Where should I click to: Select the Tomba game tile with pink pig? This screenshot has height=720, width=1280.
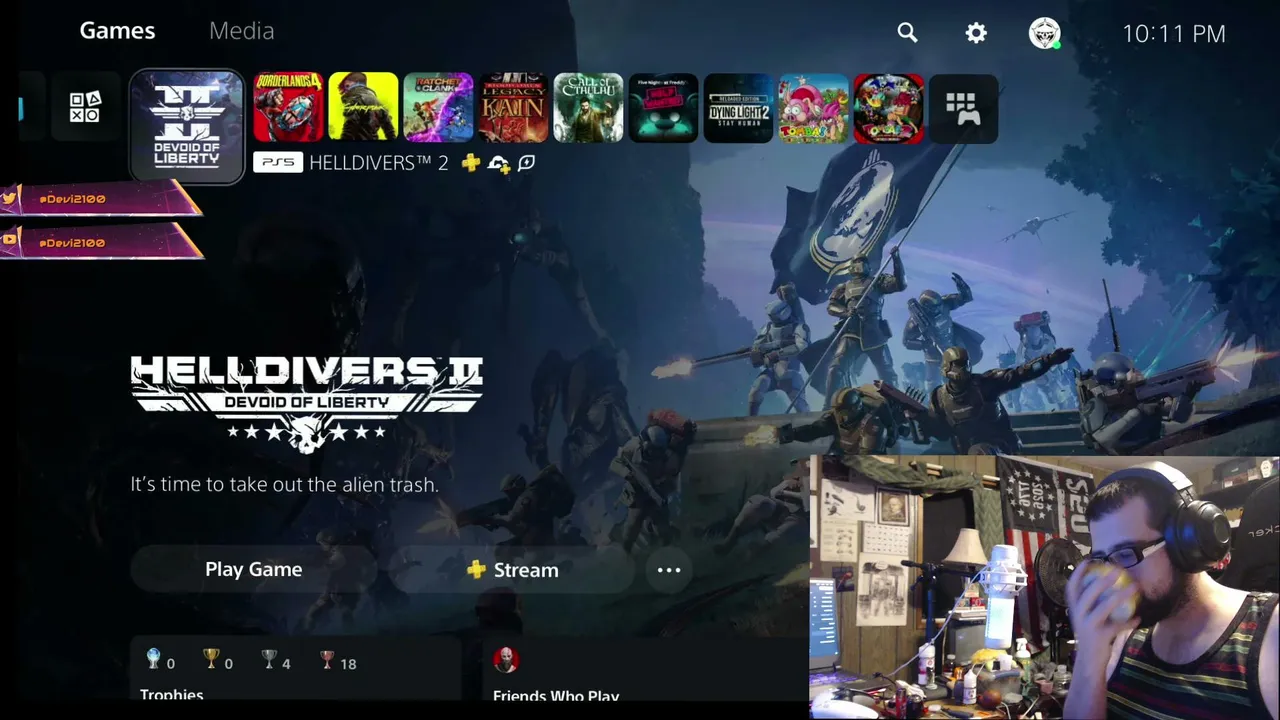point(813,107)
